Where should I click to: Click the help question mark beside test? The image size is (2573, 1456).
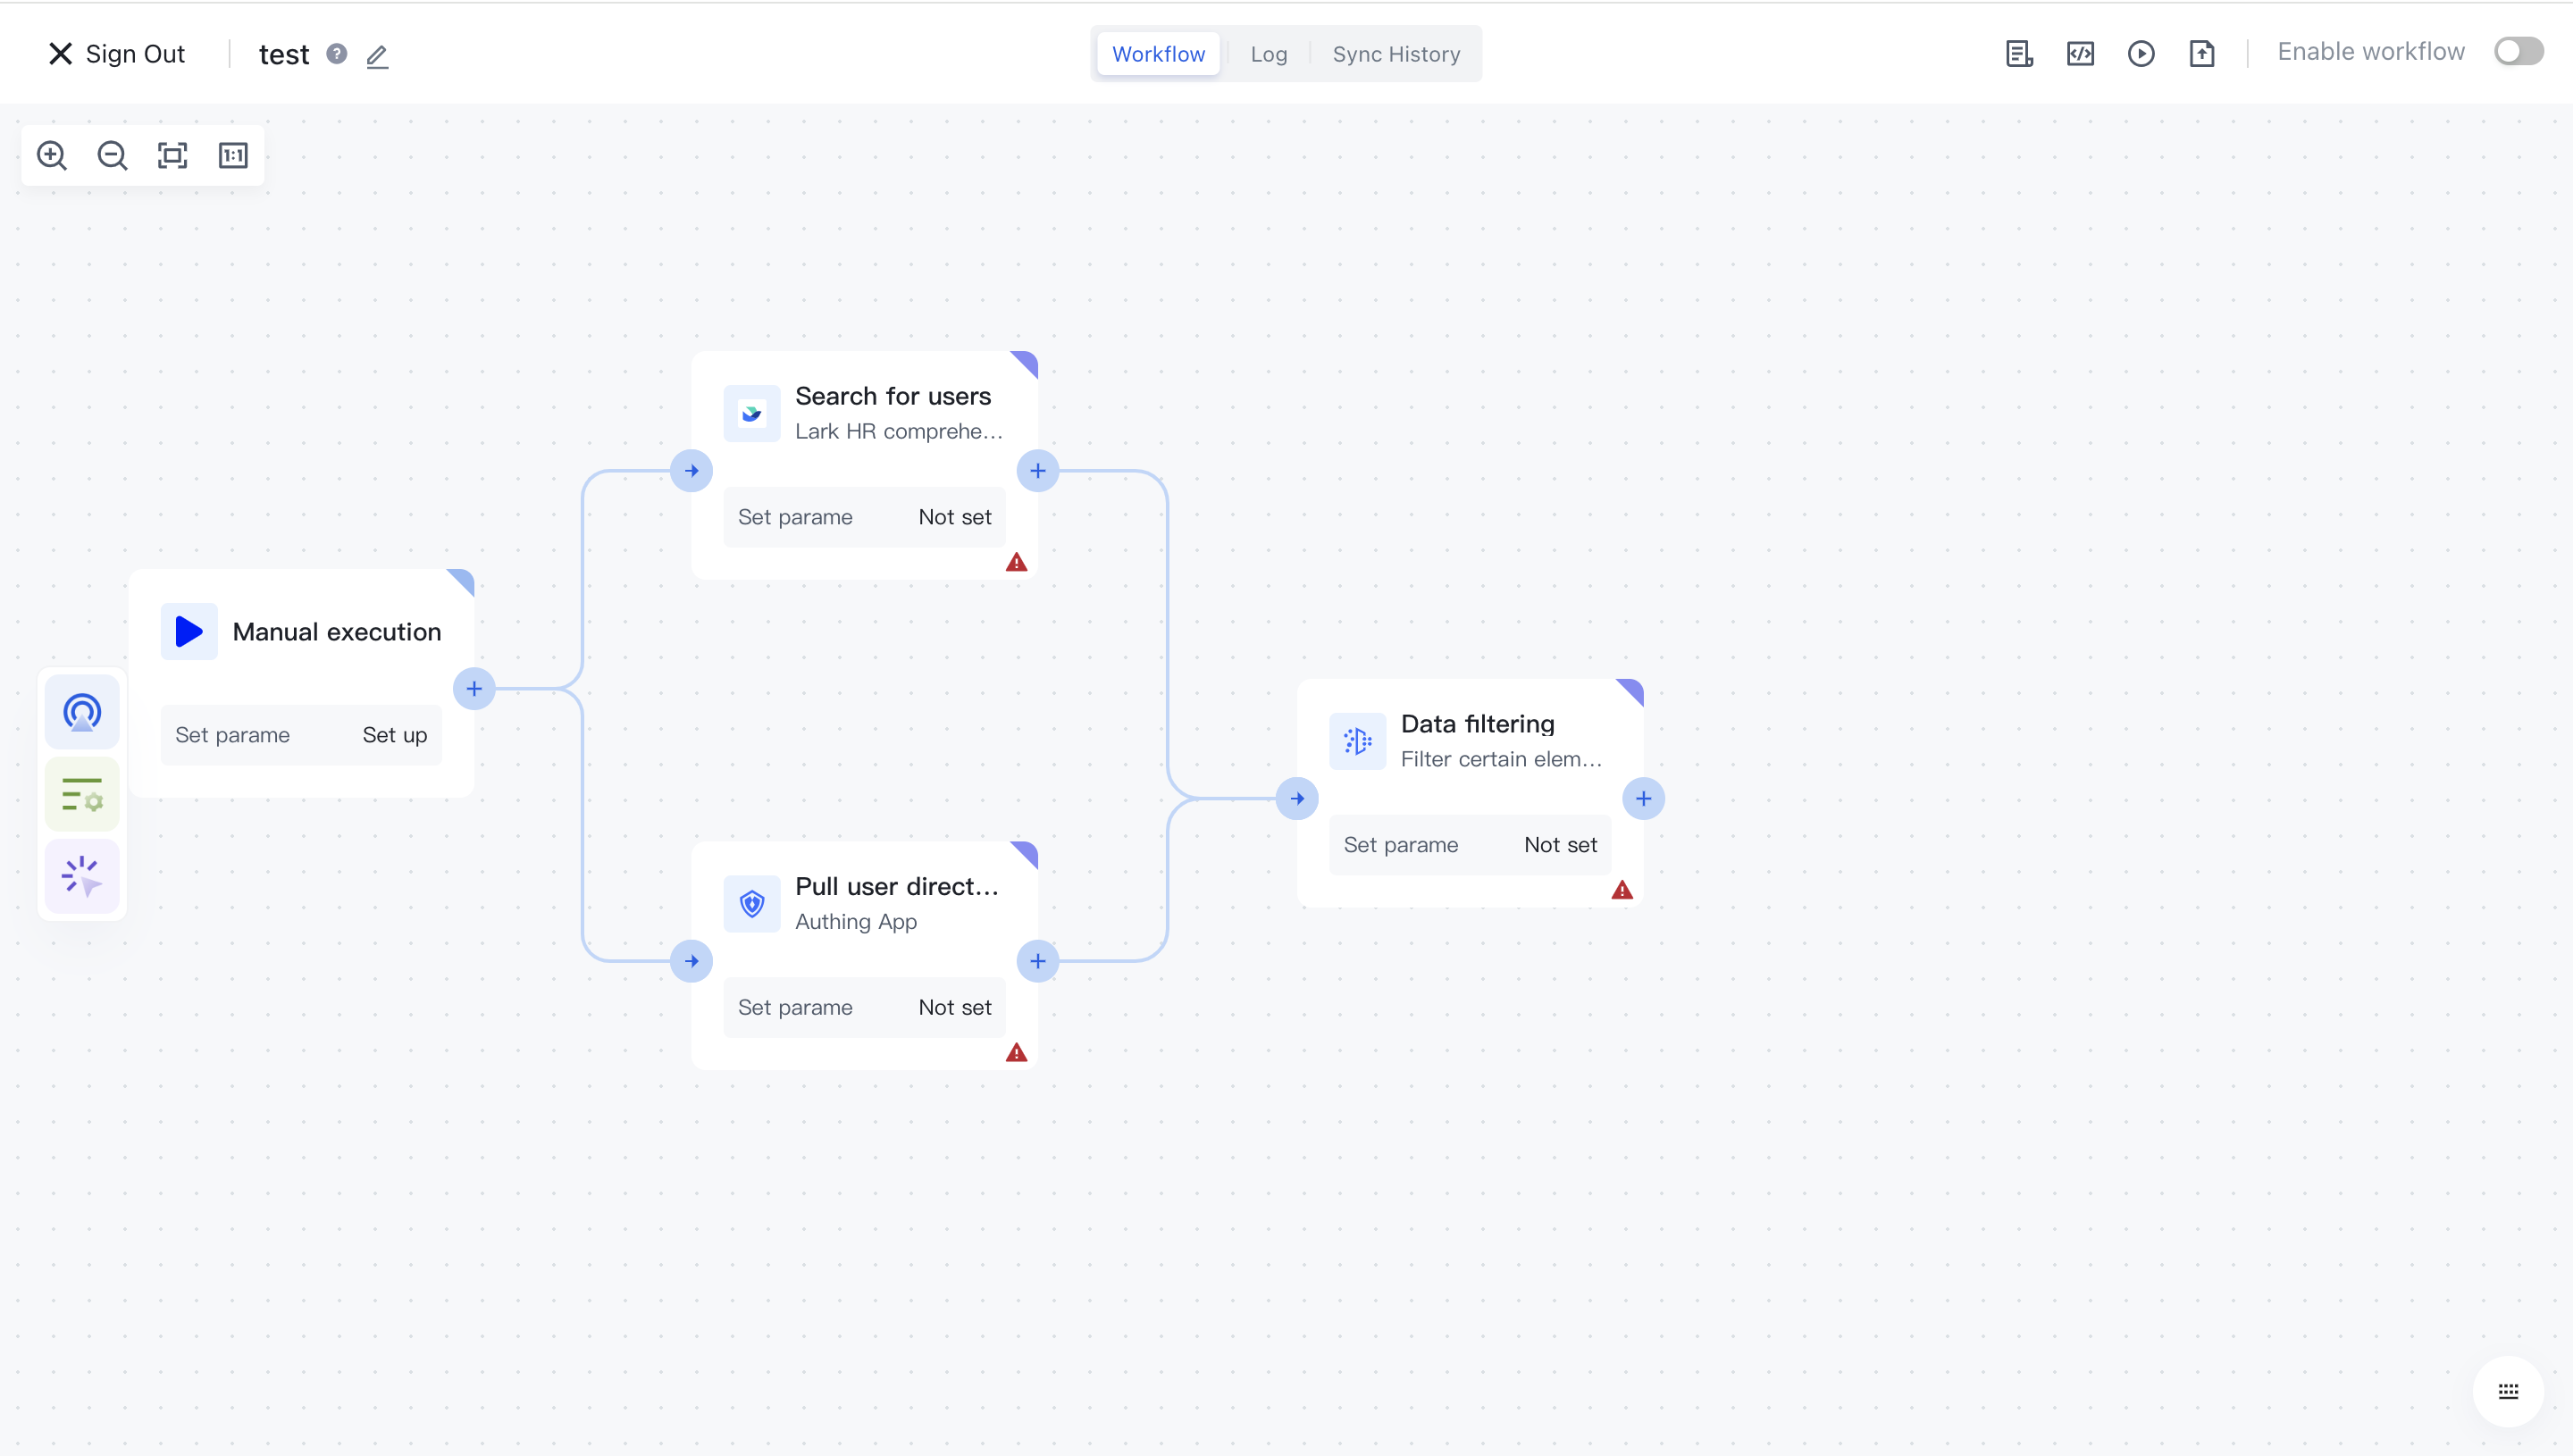(x=337, y=54)
